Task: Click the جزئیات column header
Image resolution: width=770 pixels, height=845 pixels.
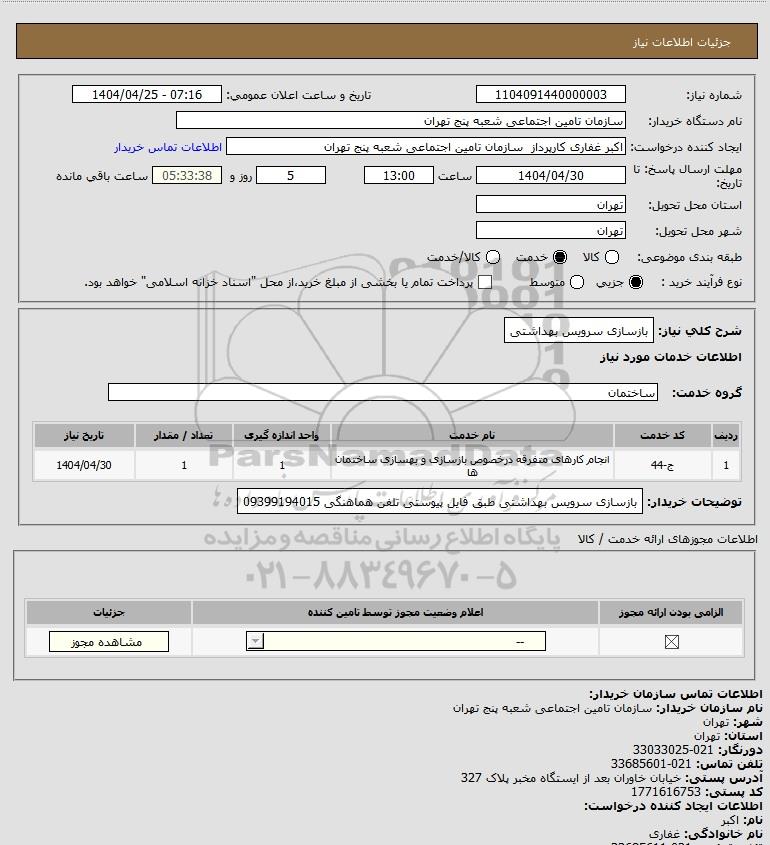Action: tap(109, 612)
